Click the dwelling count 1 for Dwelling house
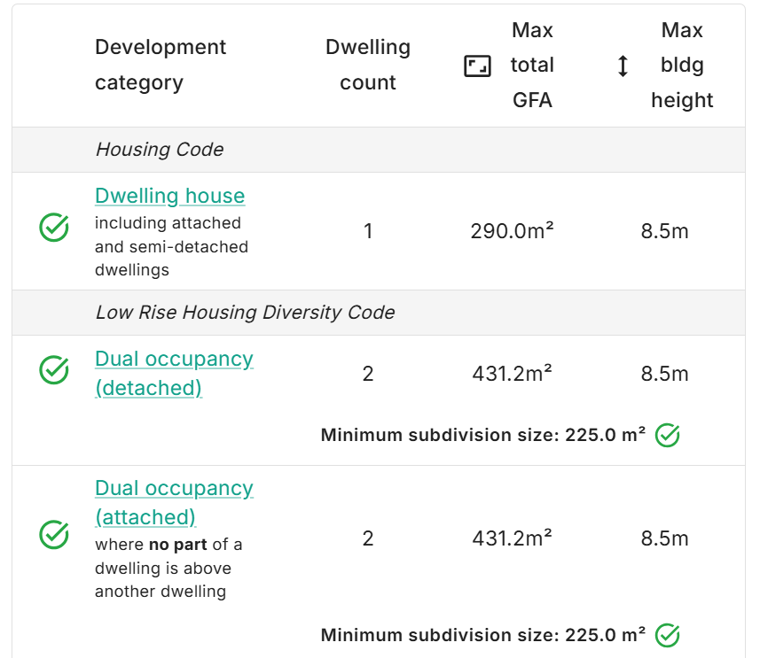Screen dimensions: 760x658 pyautogui.click(x=368, y=231)
